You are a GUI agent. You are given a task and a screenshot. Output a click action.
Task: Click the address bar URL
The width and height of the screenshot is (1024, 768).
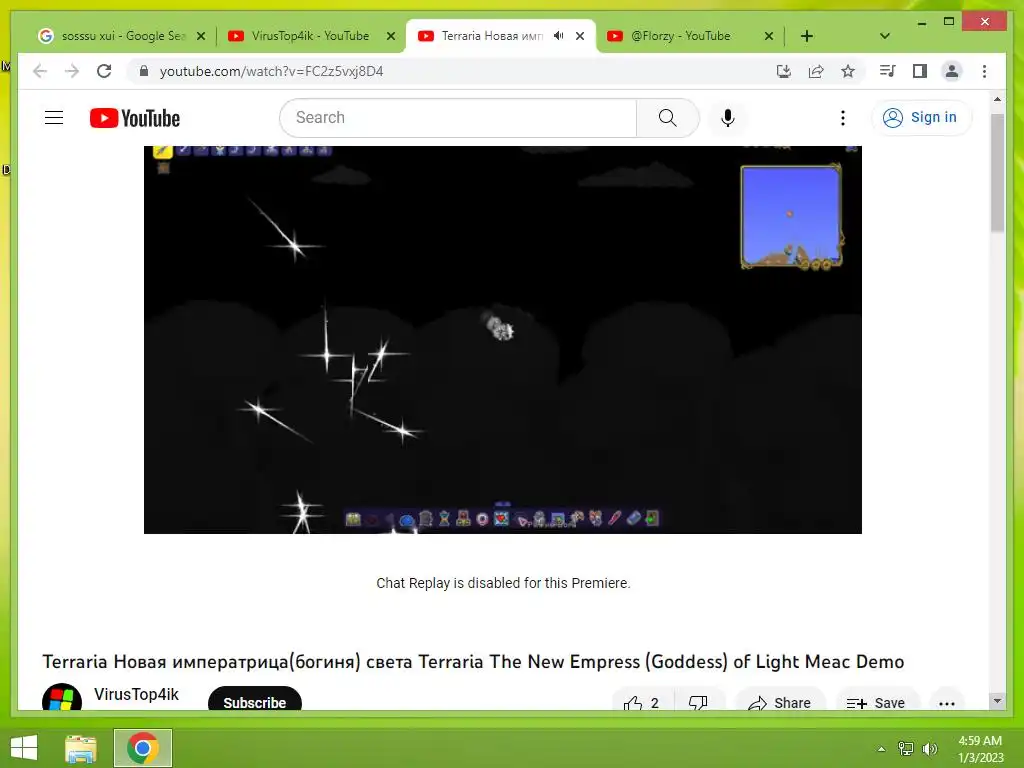tap(272, 71)
